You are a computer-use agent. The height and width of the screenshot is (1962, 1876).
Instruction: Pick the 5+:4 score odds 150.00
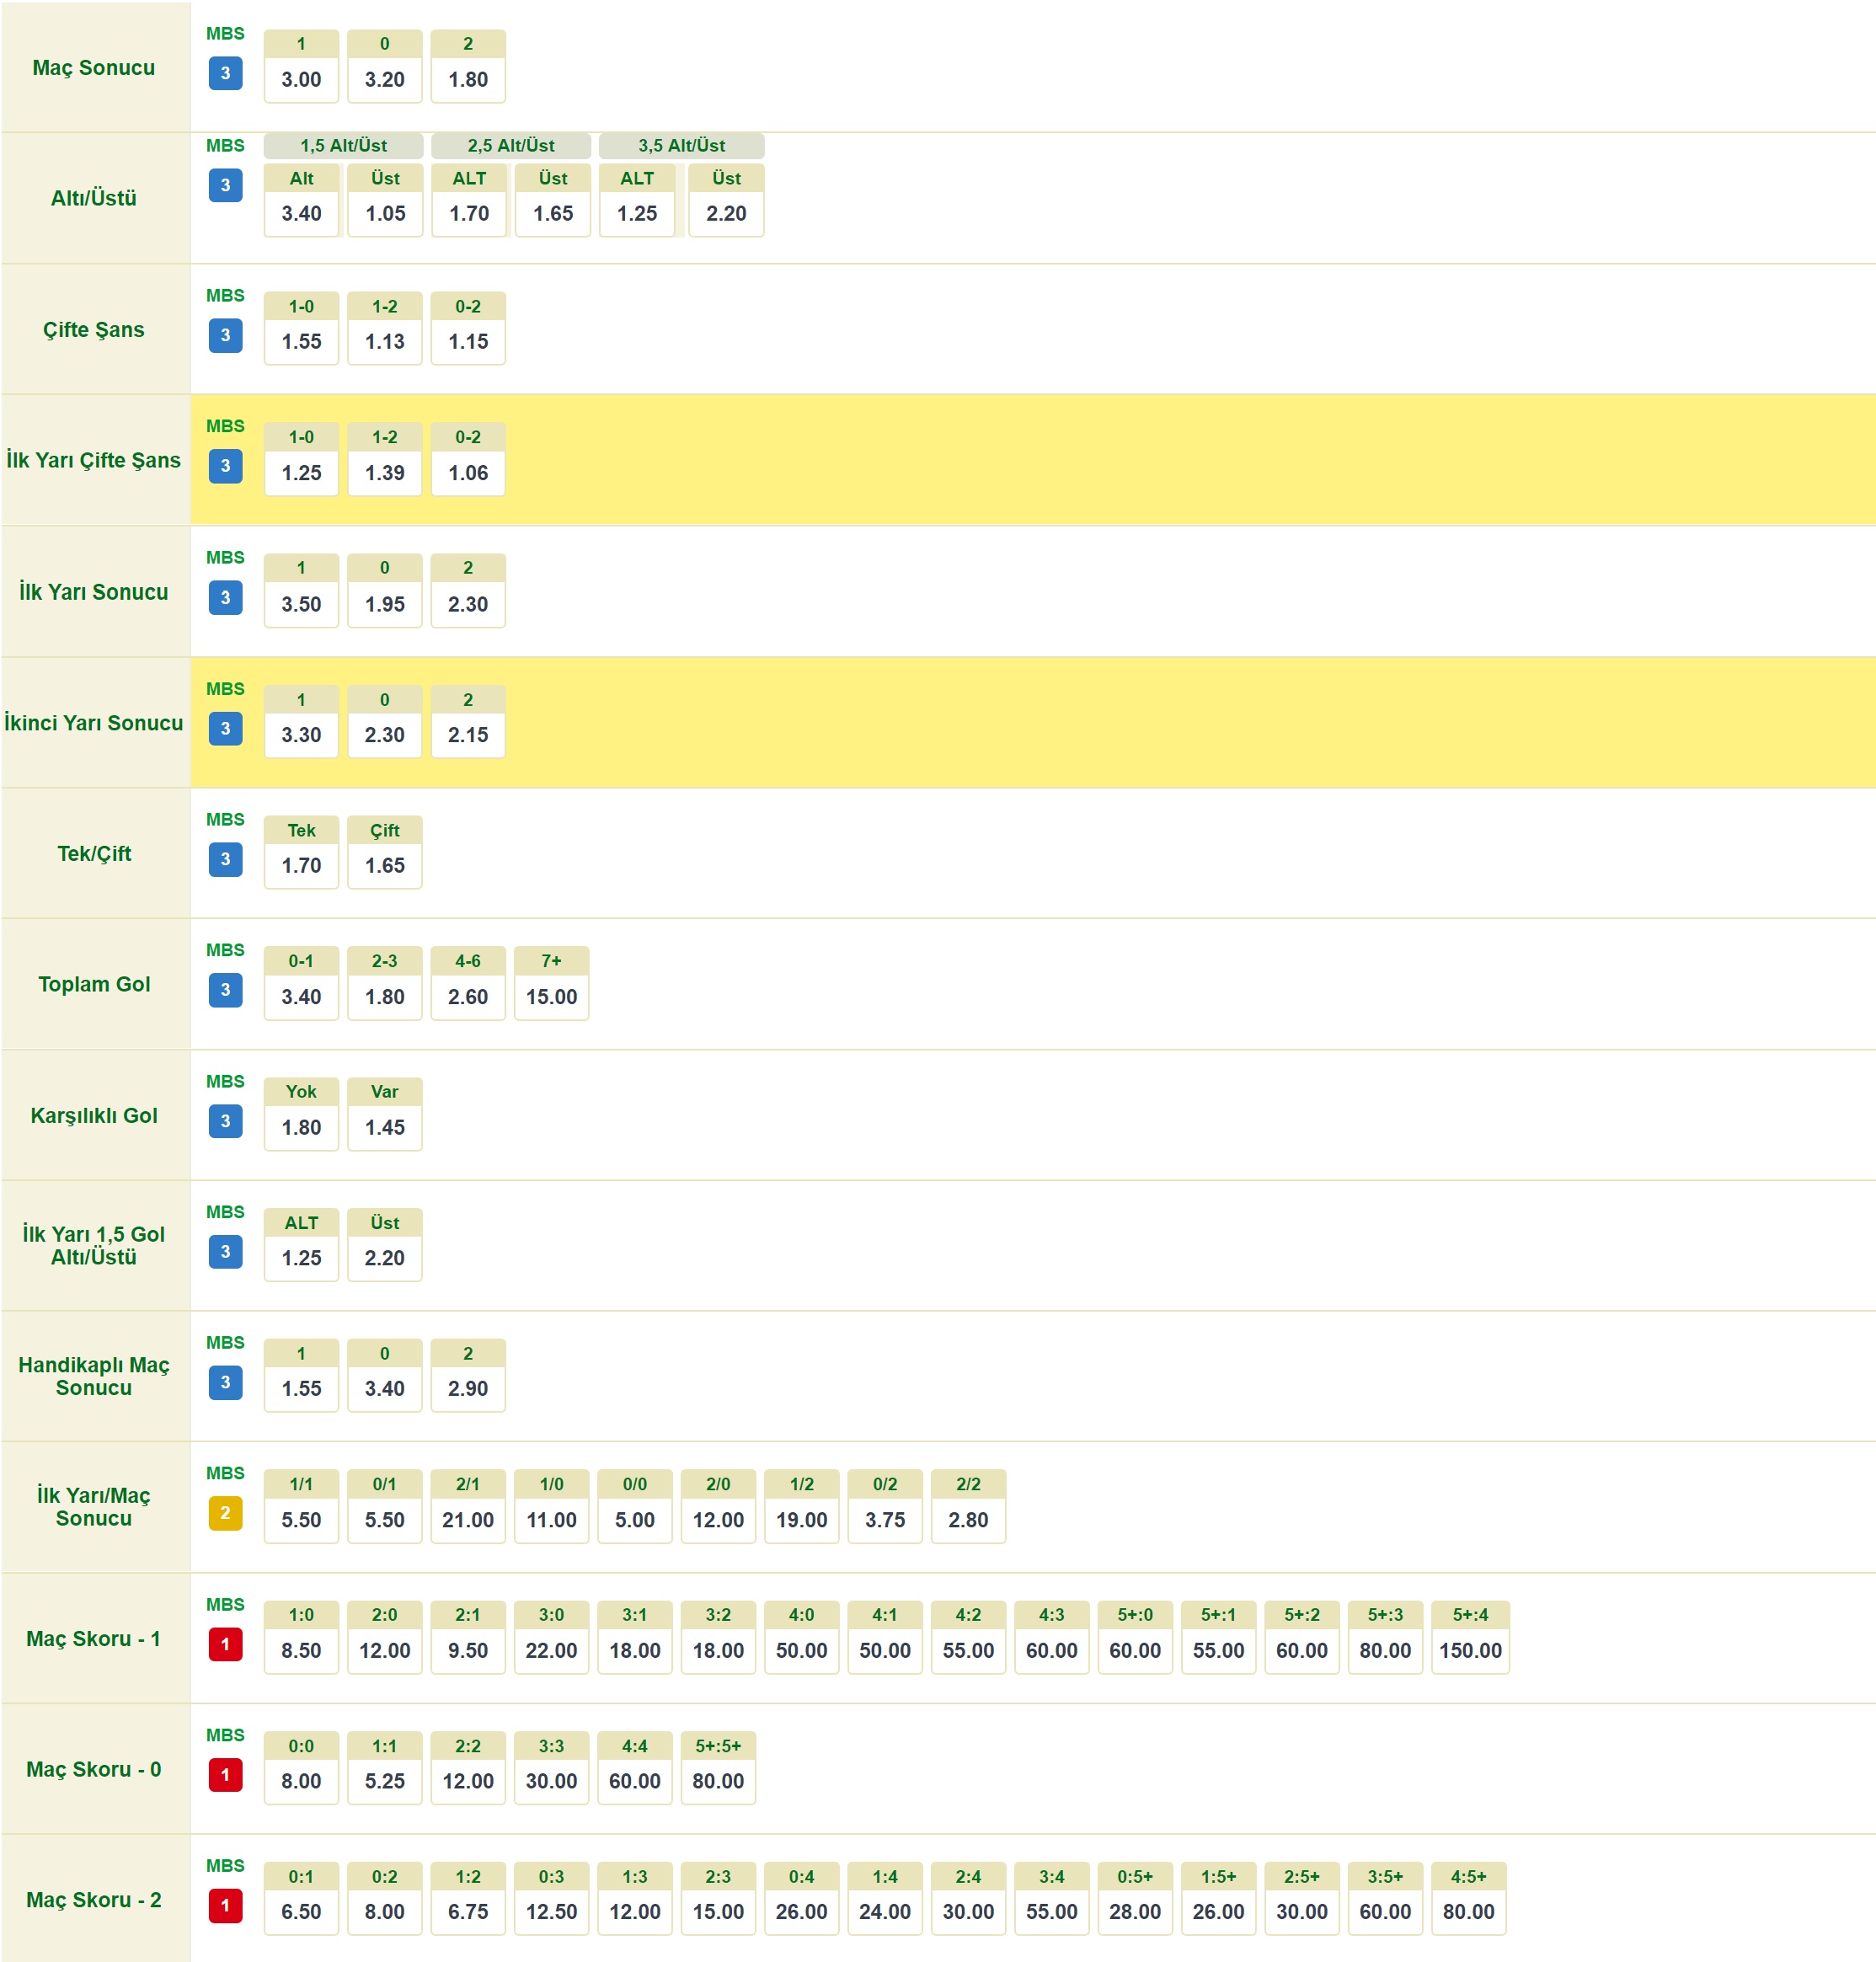tap(1469, 1650)
